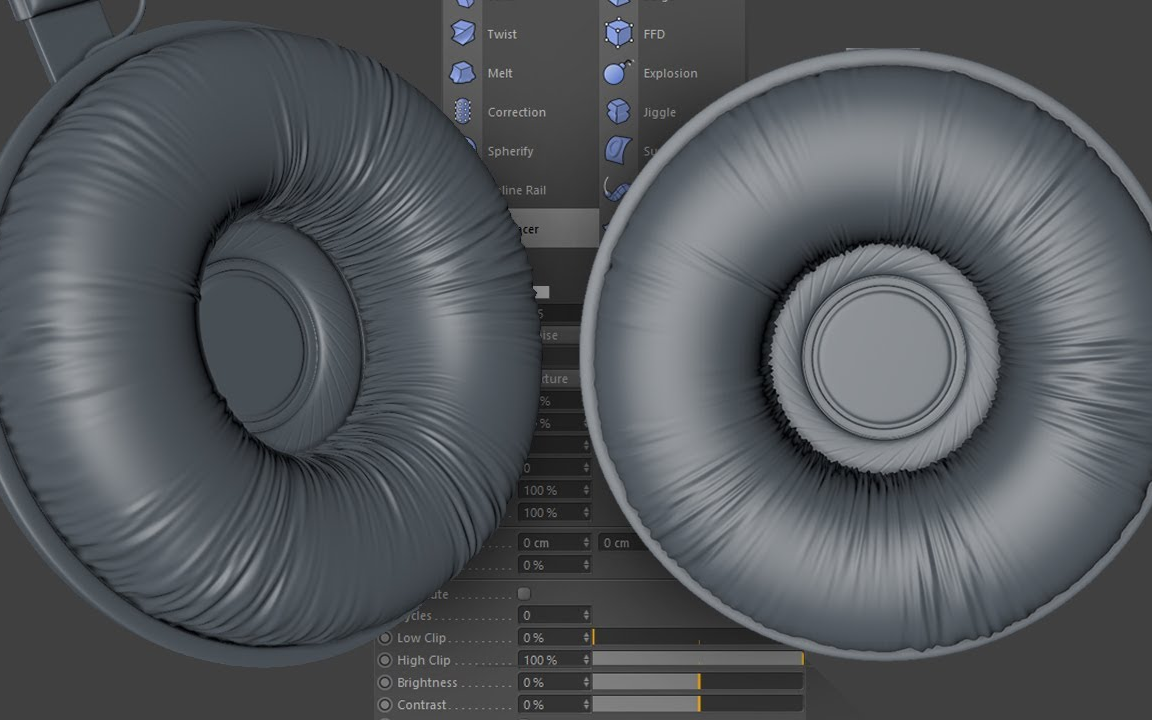This screenshot has width=1152, height=720.
Task: Click the Low Clip value stepper arrows
Action: [586, 638]
